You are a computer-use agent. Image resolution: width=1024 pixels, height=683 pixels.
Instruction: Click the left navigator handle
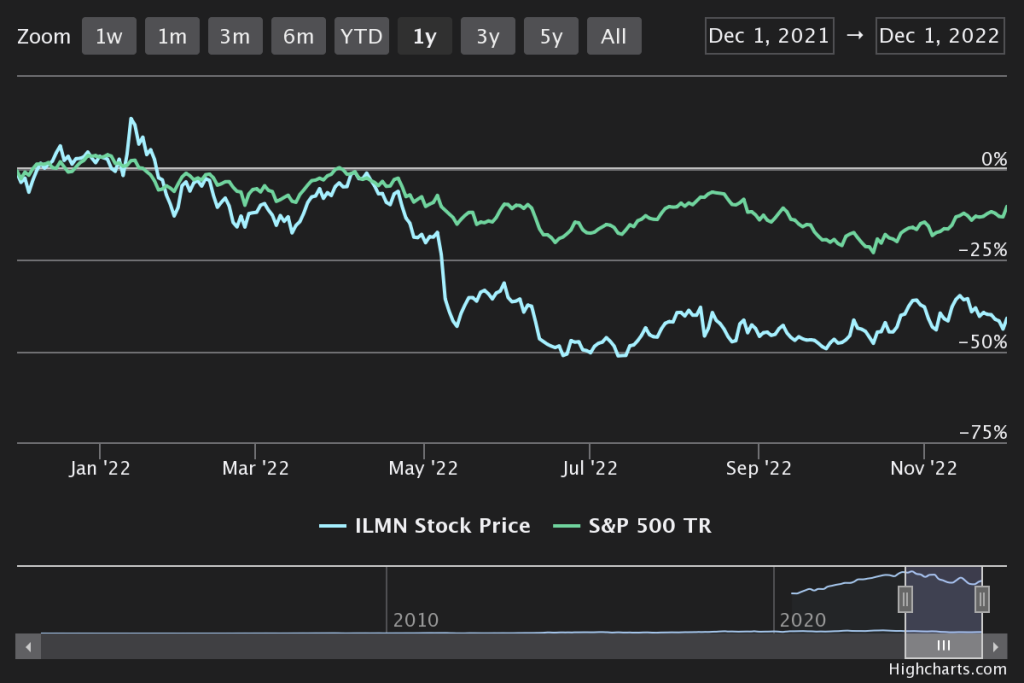click(905, 599)
